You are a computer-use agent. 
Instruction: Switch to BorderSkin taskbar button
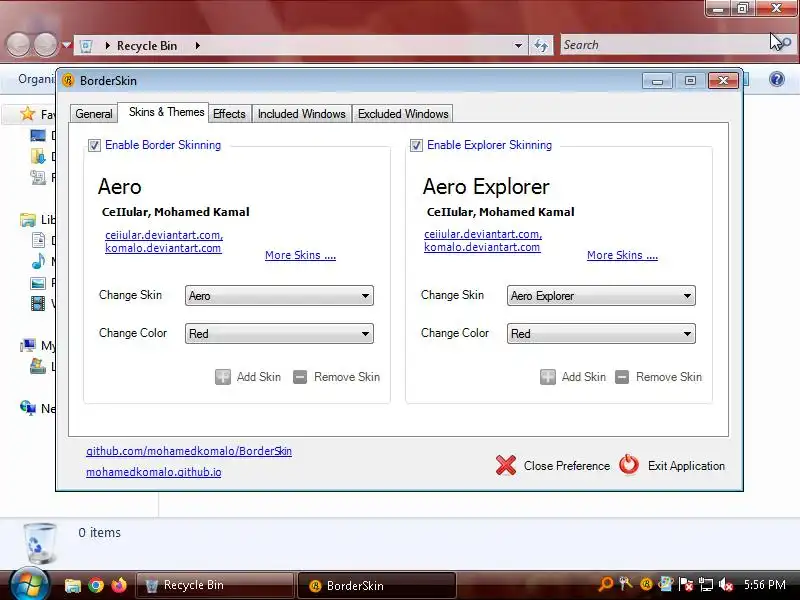coord(377,585)
